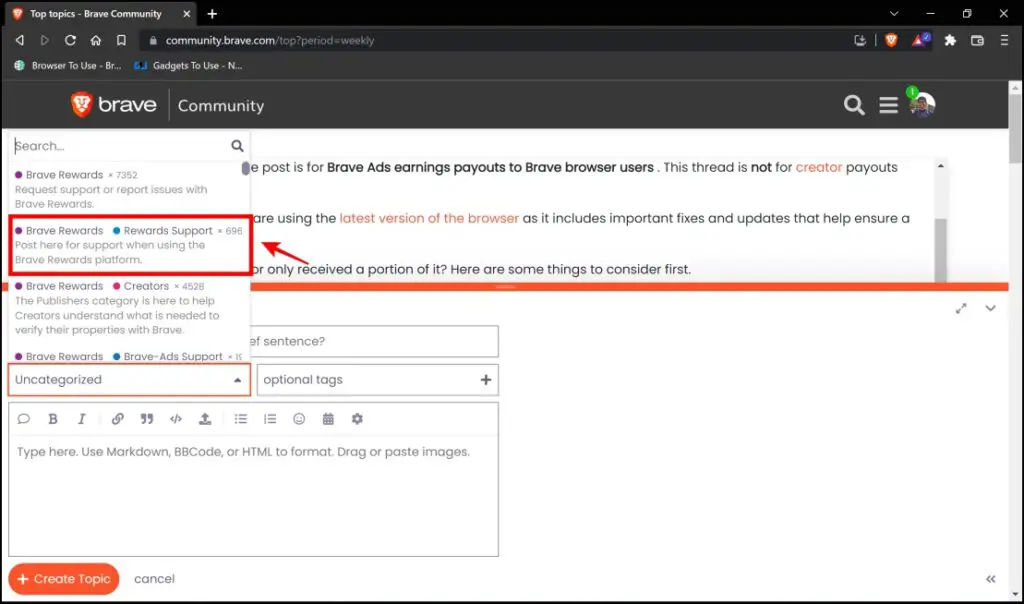Click the page vertical scrollbar thumb
This screenshot has width=1024, height=604.
coord(1015,129)
